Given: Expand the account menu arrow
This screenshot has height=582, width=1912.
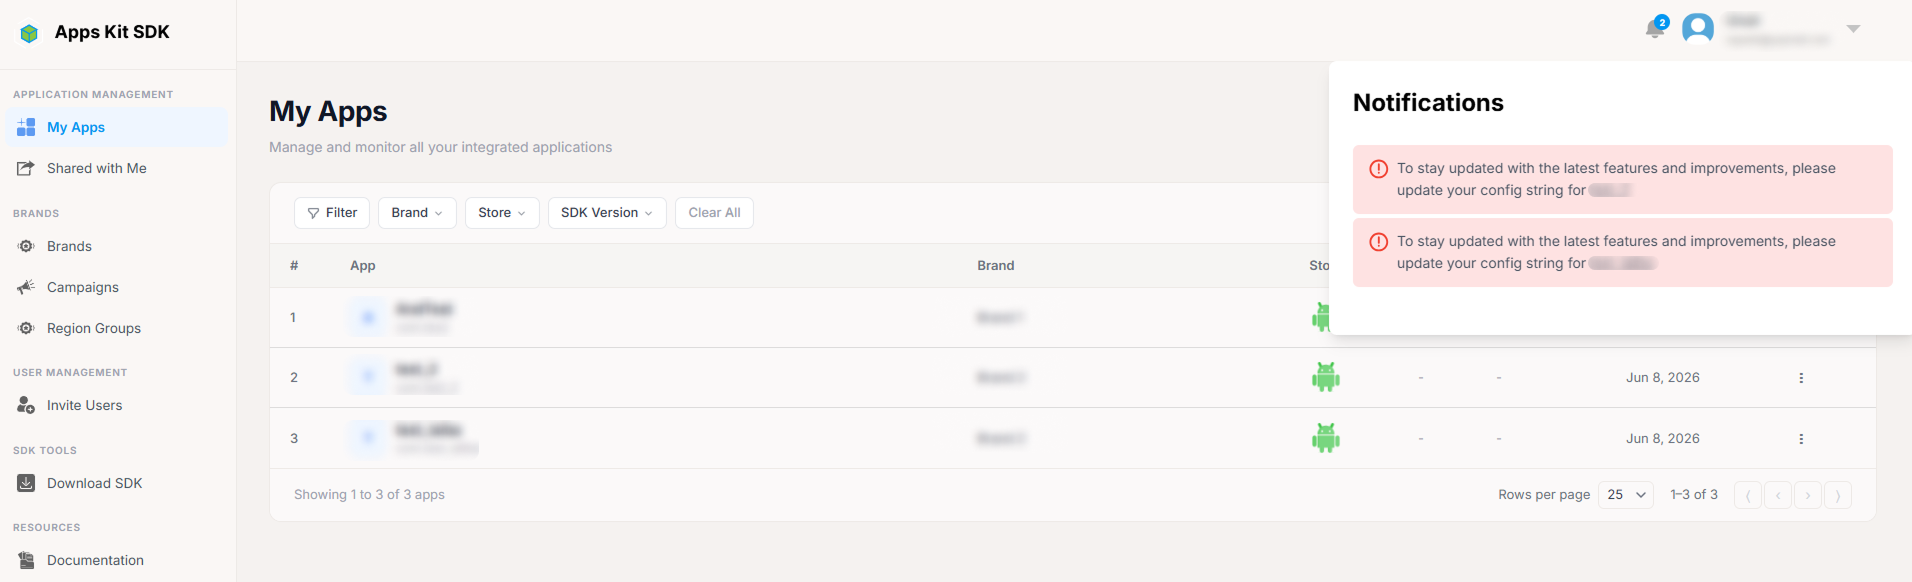Looking at the screenshot, I should [x=1853, y=29].
